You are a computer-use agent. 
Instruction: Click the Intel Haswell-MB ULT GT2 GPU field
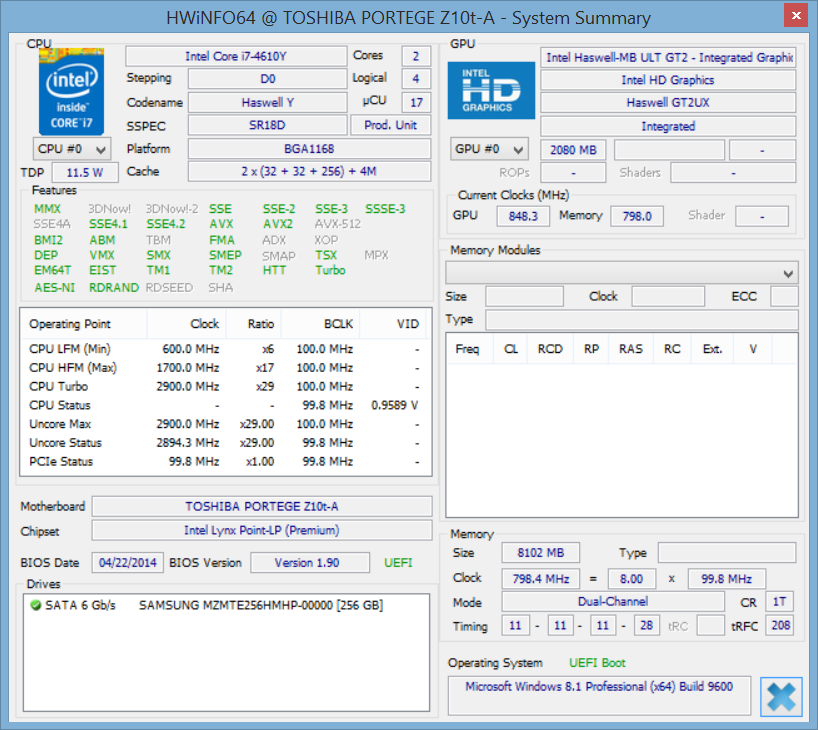(x=668, y=57)
